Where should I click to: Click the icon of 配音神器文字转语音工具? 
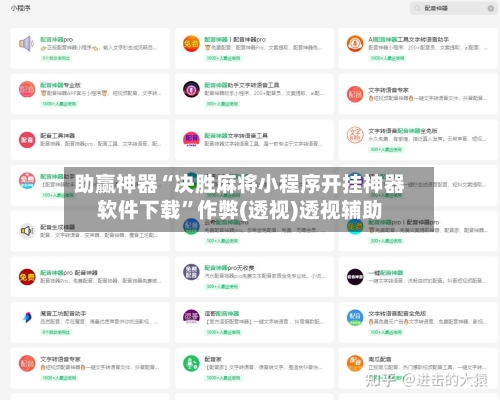[191, 140]
